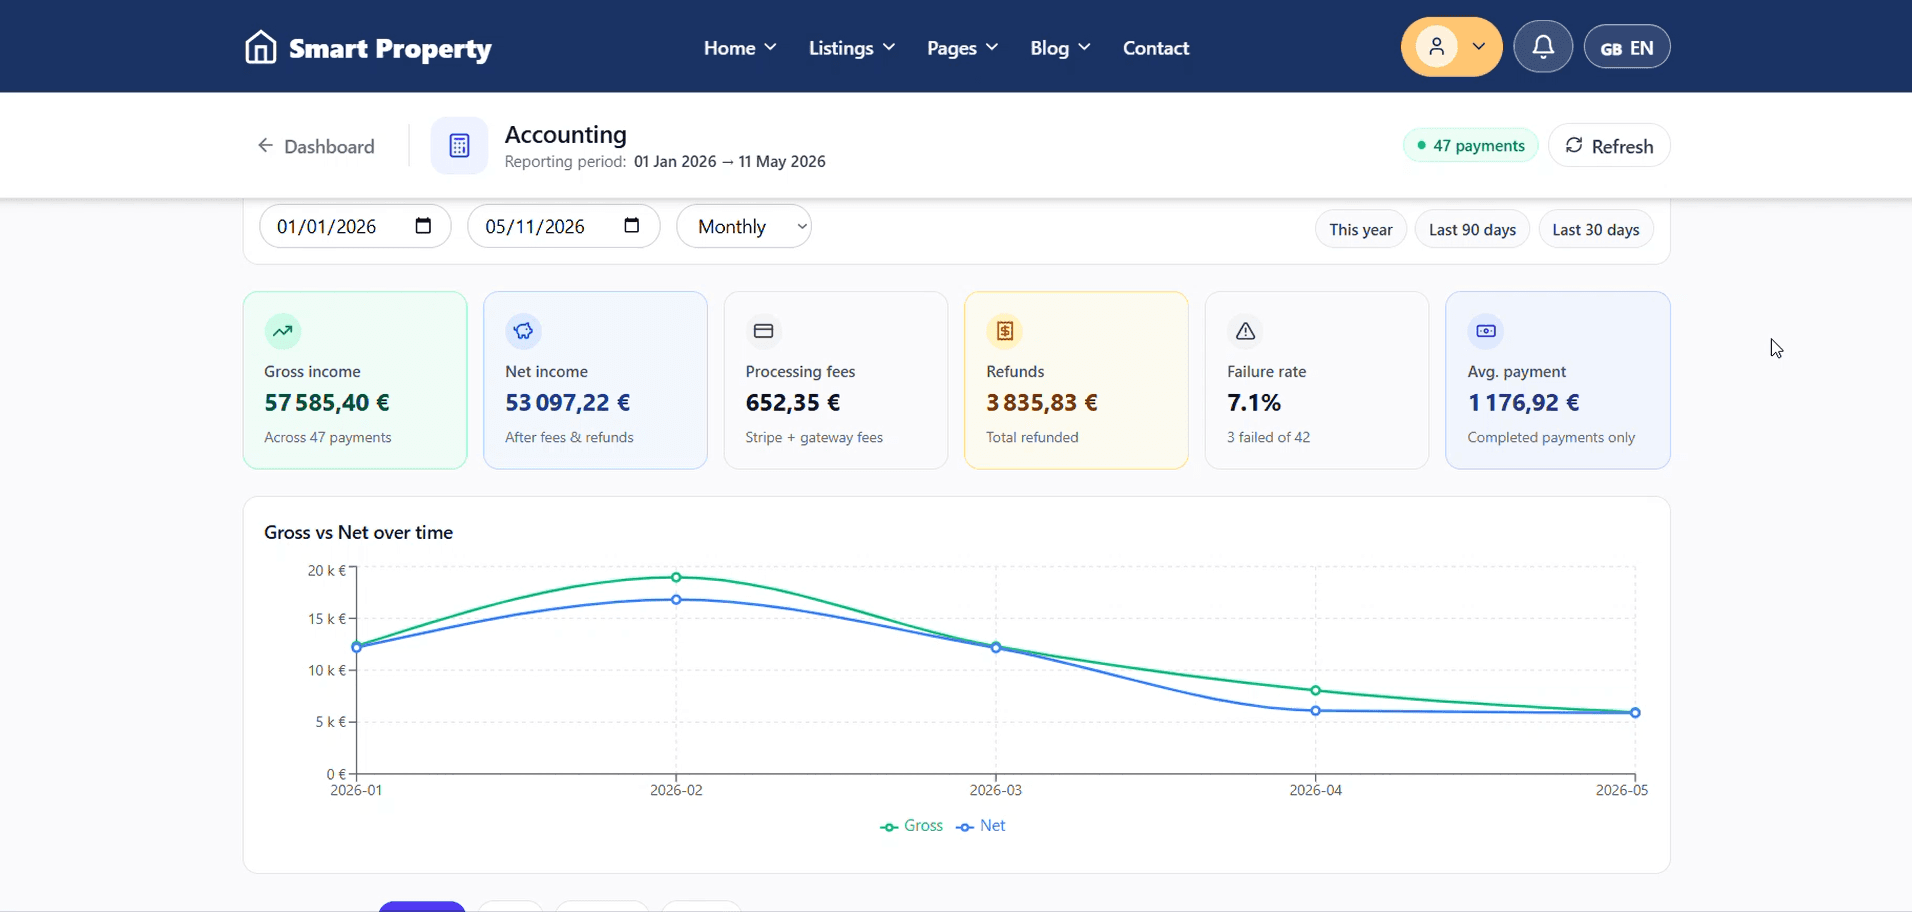Open notifications bell icon
This screenshot has width=1912, height=912.
(x=1543, y=47)
